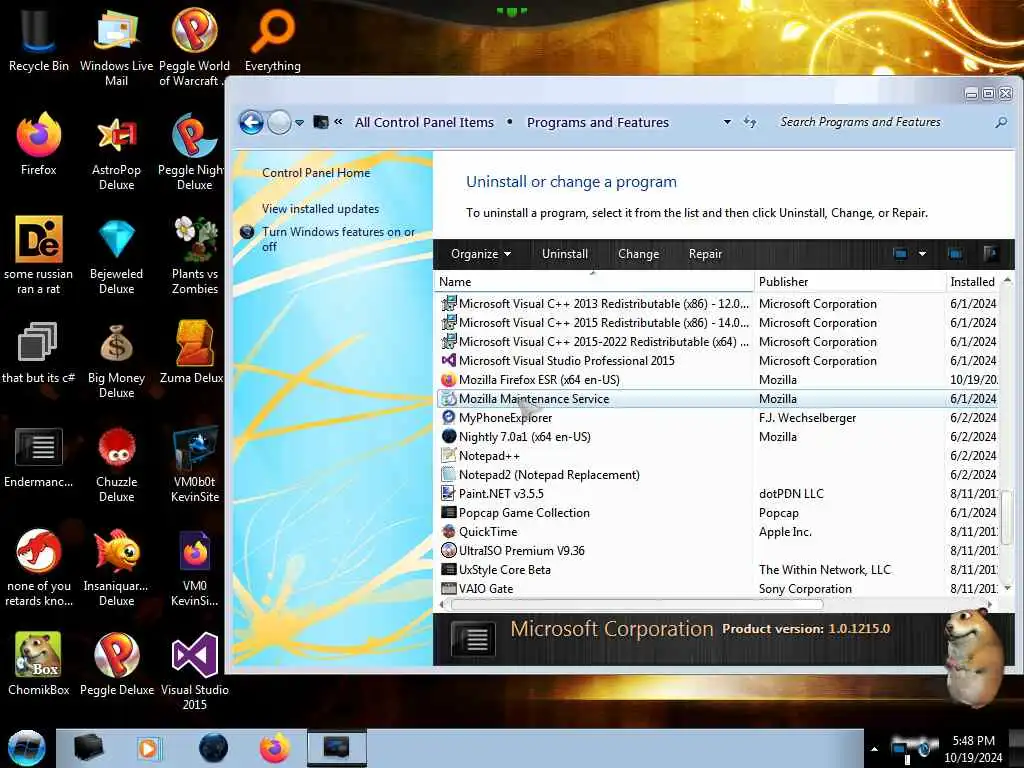Click the Repair toolbar button
This screenshot has height=768, width=1024.
(705, 254)
